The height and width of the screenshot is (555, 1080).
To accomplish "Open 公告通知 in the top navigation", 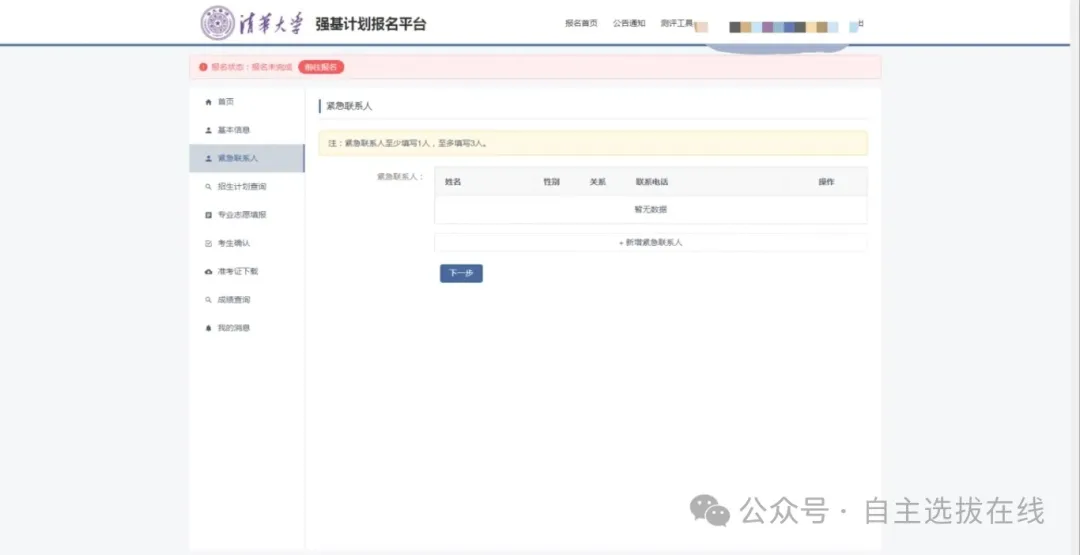I will coord(629,23).
